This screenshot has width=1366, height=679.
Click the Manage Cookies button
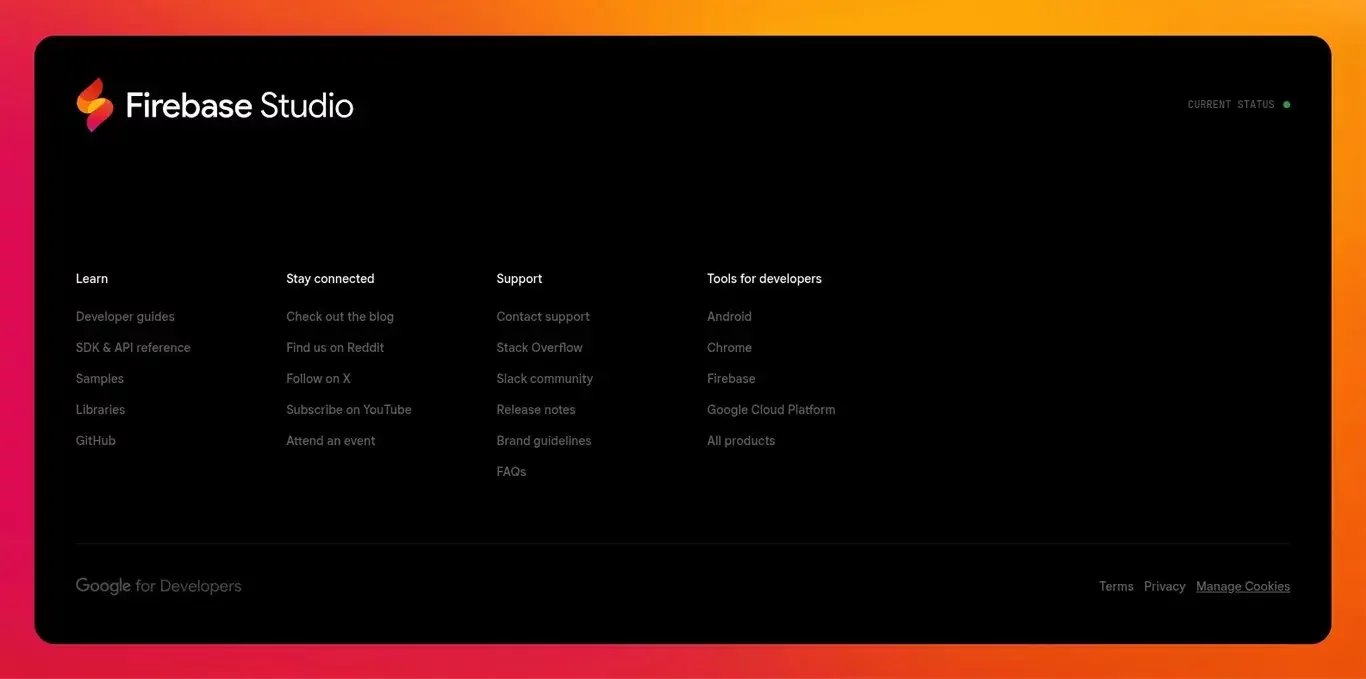(x=1243, y=587)
